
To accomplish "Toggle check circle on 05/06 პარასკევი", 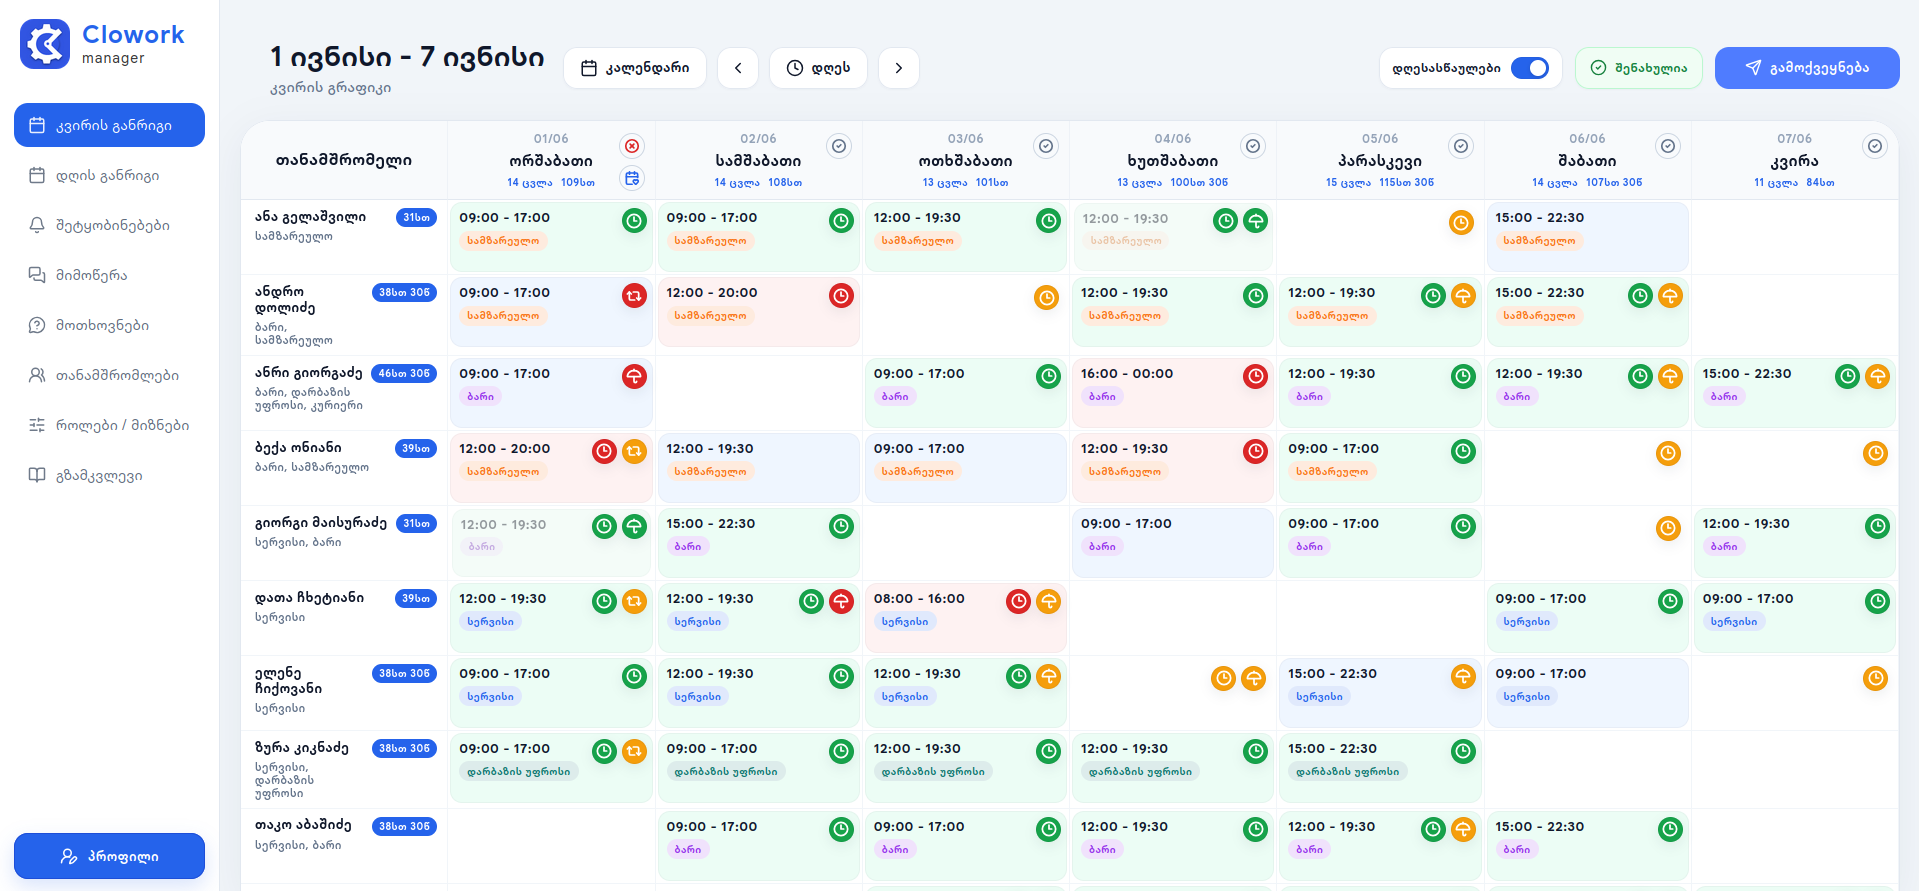I will [x=1461, y=146].
